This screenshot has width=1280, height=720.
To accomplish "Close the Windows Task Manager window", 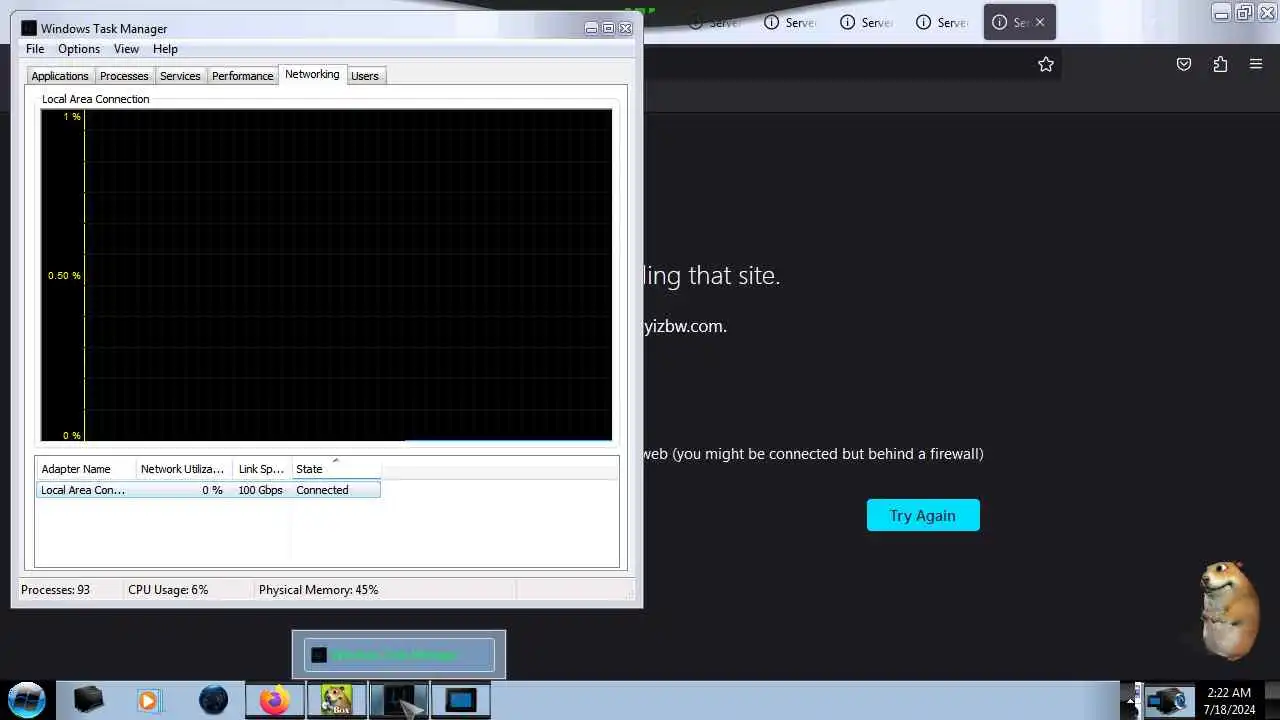I will pos(626,28).
